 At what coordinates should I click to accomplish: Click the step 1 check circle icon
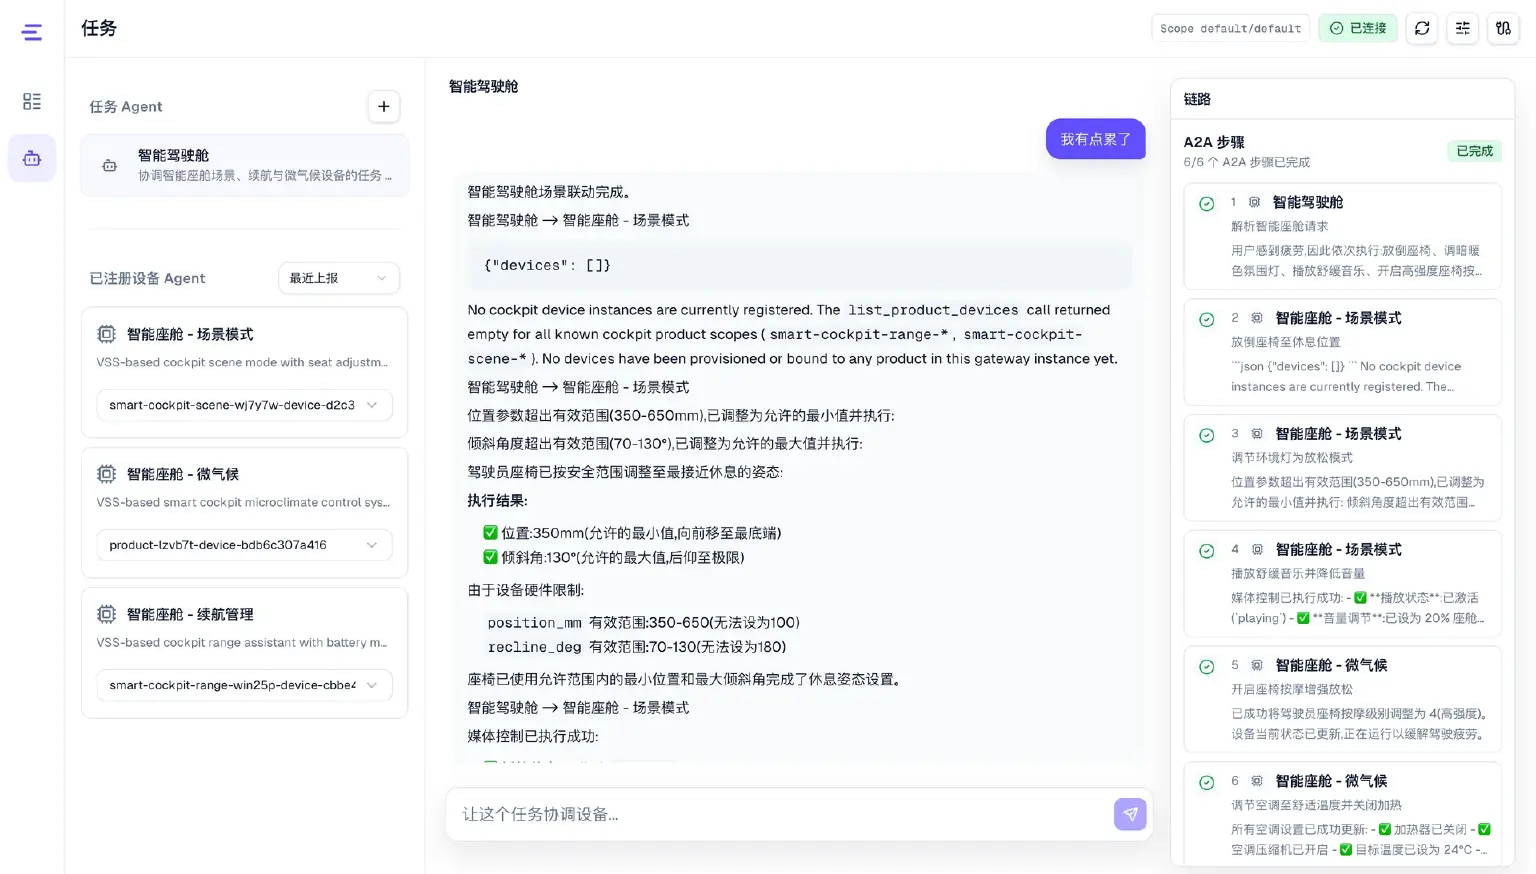click(x=1207, y=203)
